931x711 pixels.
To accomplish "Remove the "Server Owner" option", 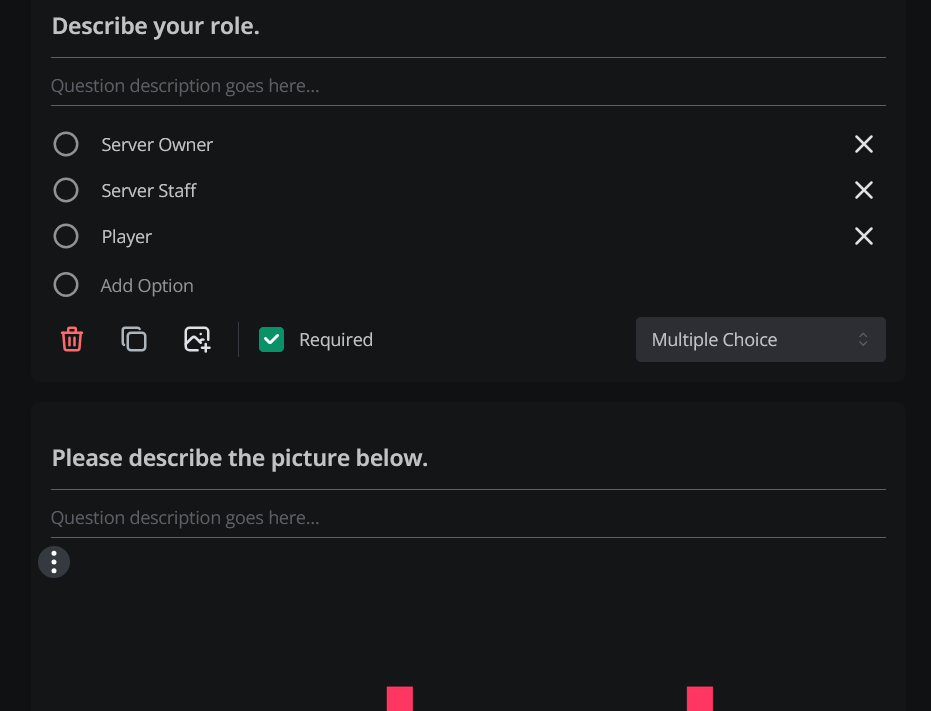I will tap(863, 144).
